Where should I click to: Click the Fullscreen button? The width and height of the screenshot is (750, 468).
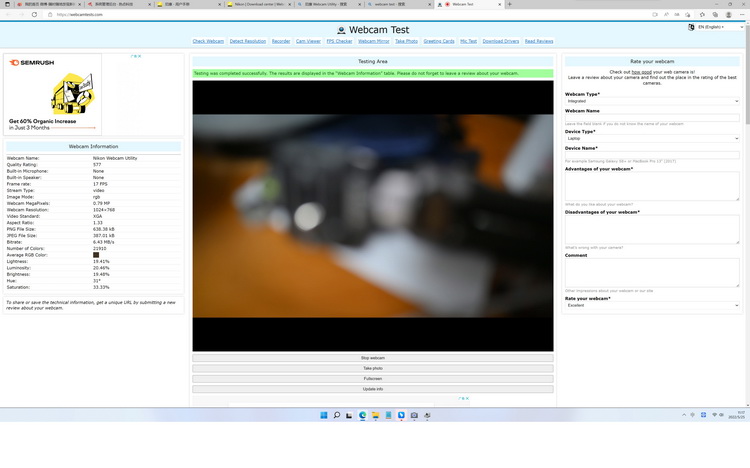[x=373, y=379]
